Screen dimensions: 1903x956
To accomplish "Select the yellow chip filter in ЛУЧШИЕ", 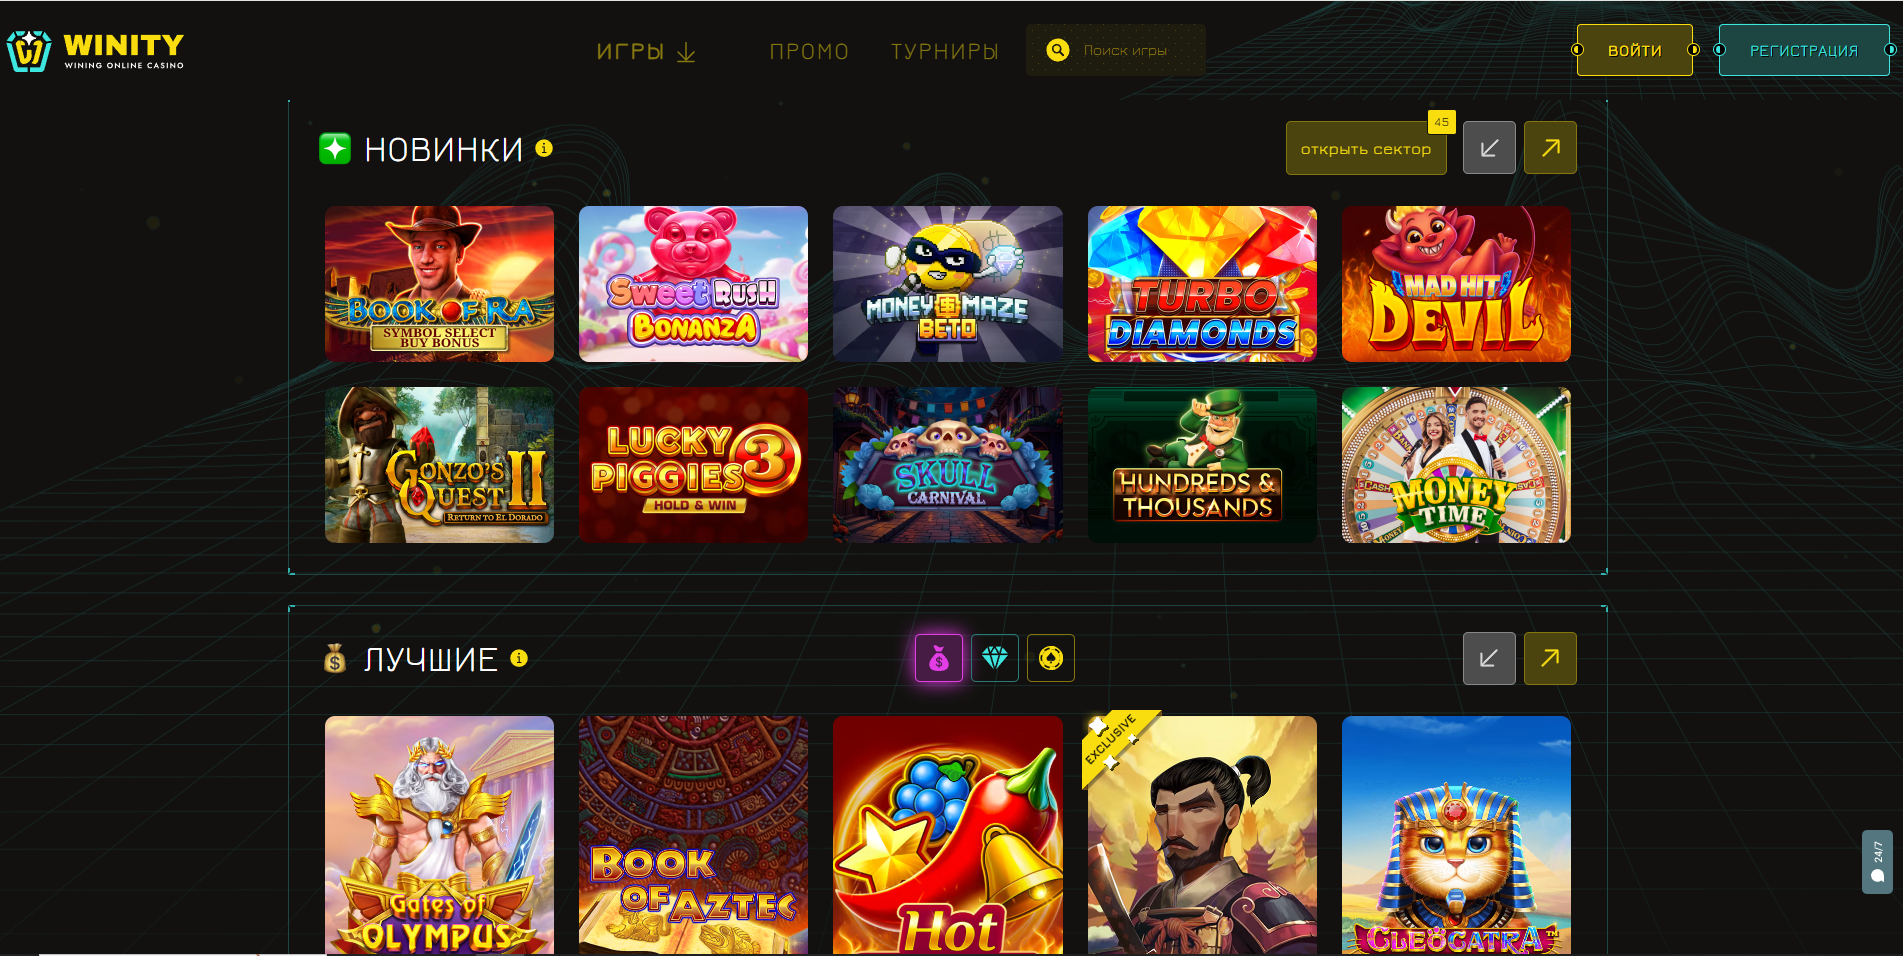I will coord(1051,658).
